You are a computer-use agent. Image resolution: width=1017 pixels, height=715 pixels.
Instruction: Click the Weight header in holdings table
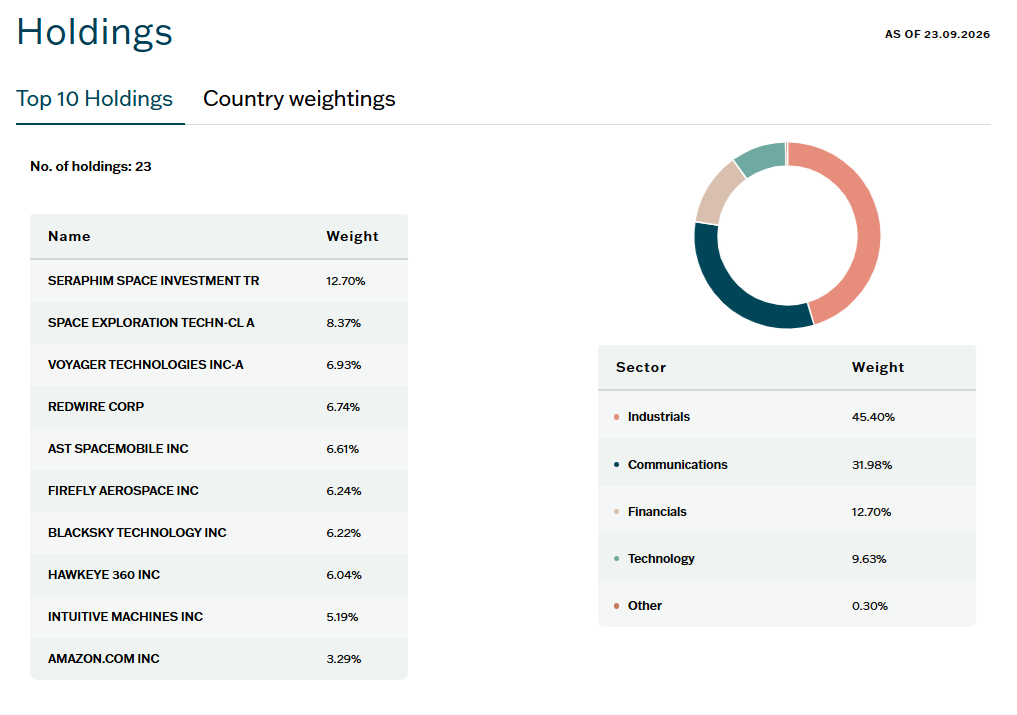coord(352,236)
